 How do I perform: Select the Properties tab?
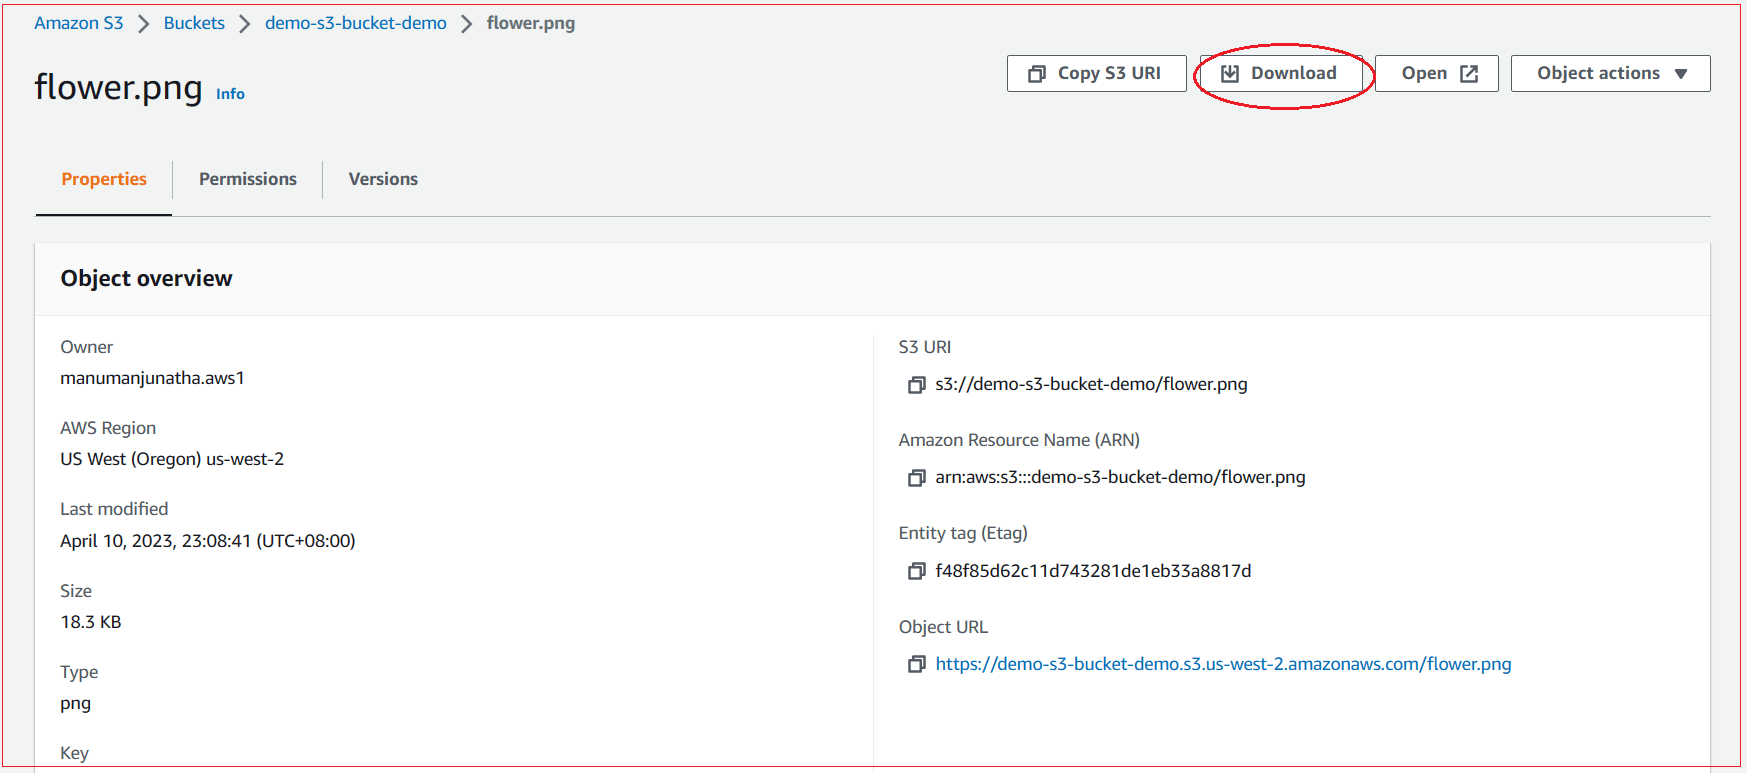pos(104,179)
